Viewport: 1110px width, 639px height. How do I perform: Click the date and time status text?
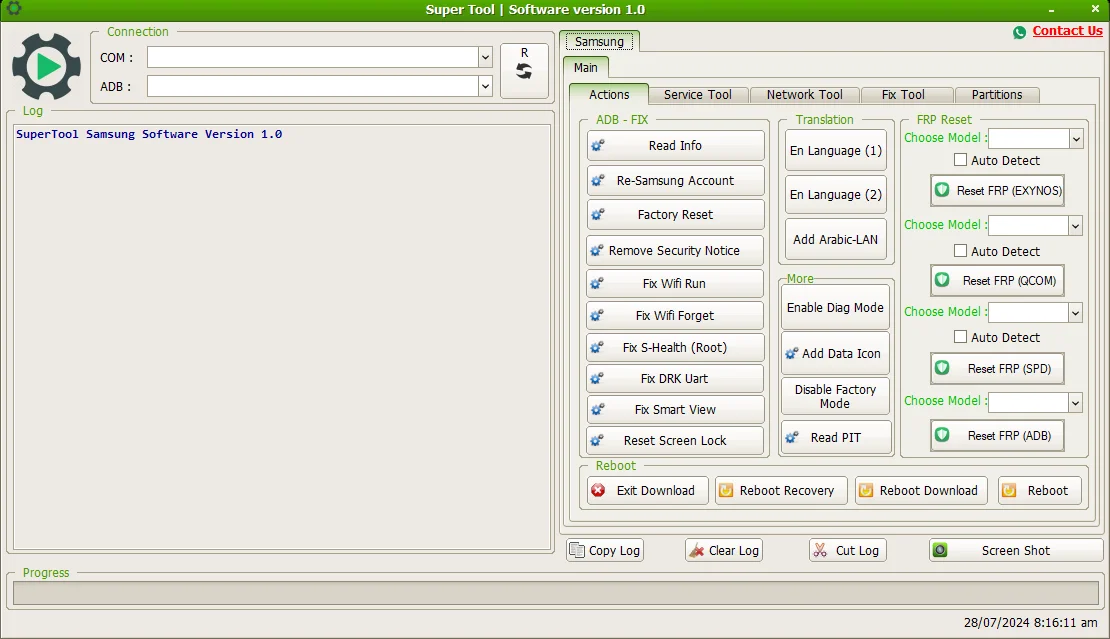point(1030,623)
